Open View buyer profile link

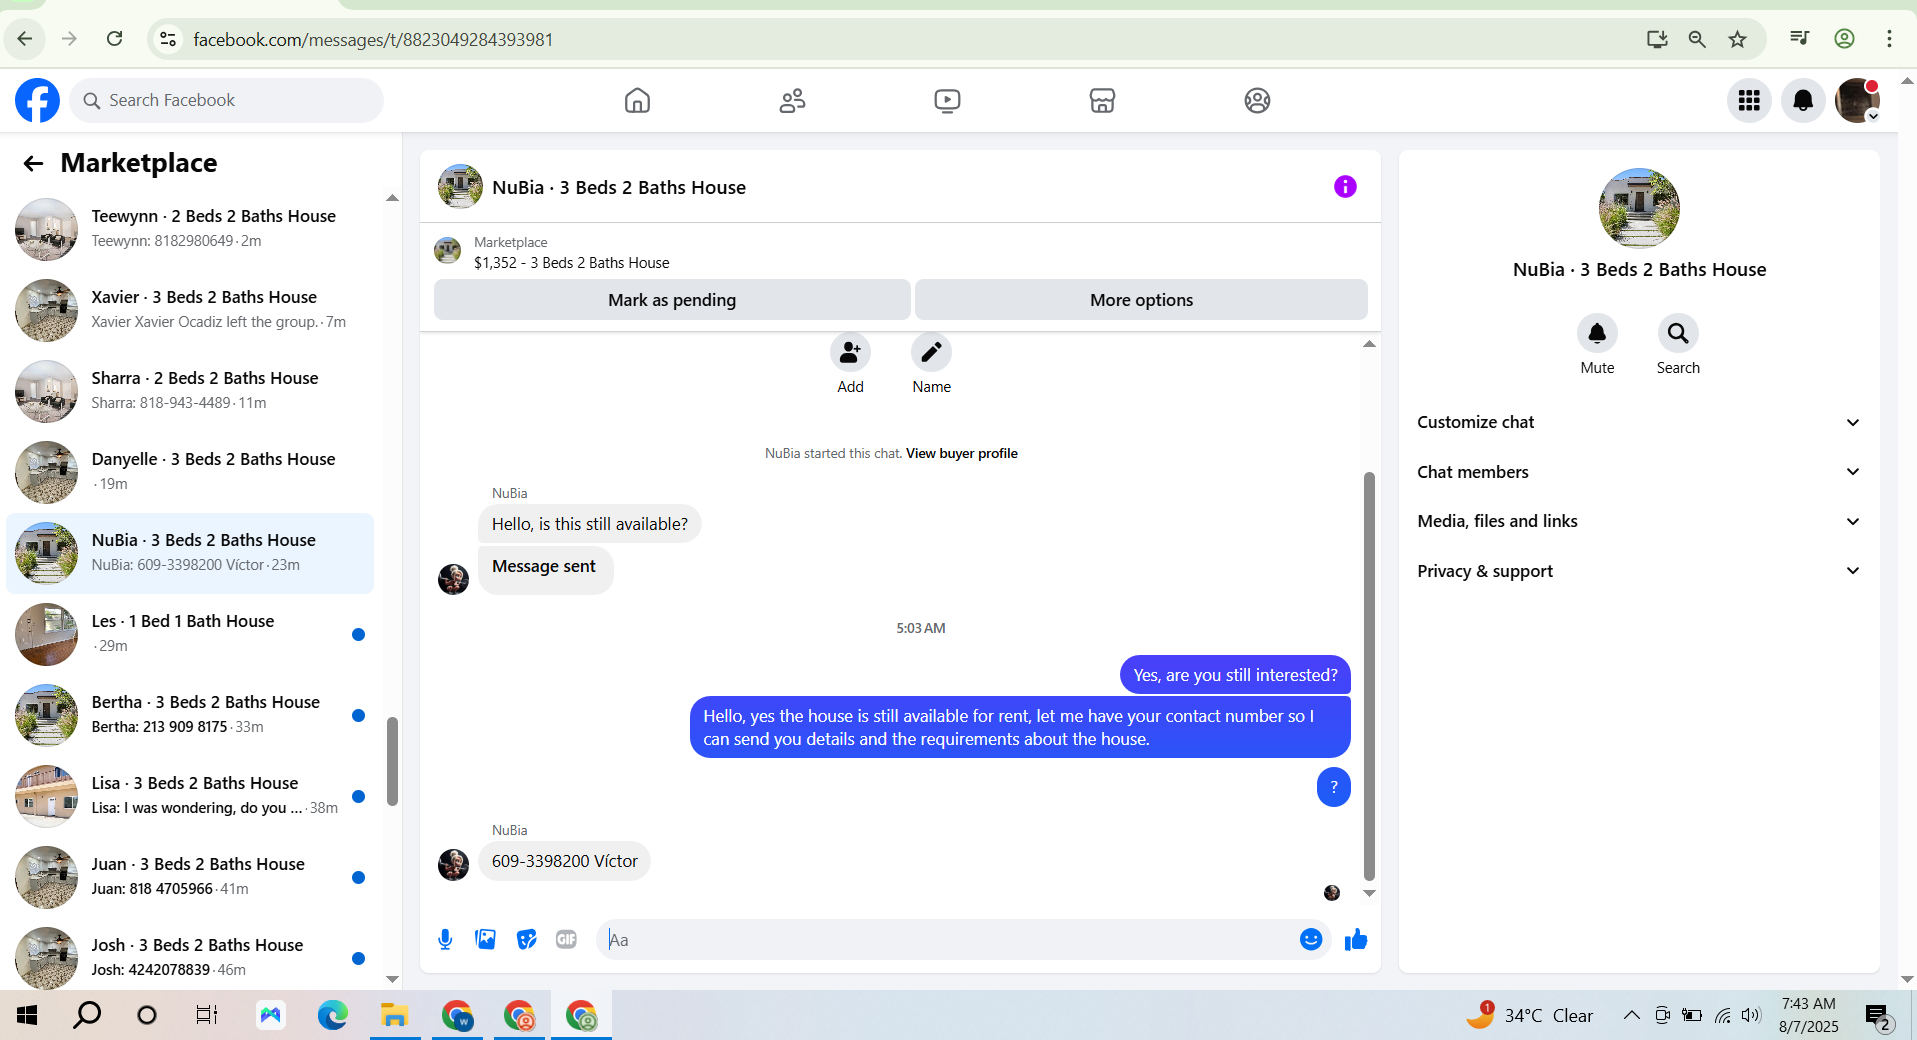click(x=962, y=453)
